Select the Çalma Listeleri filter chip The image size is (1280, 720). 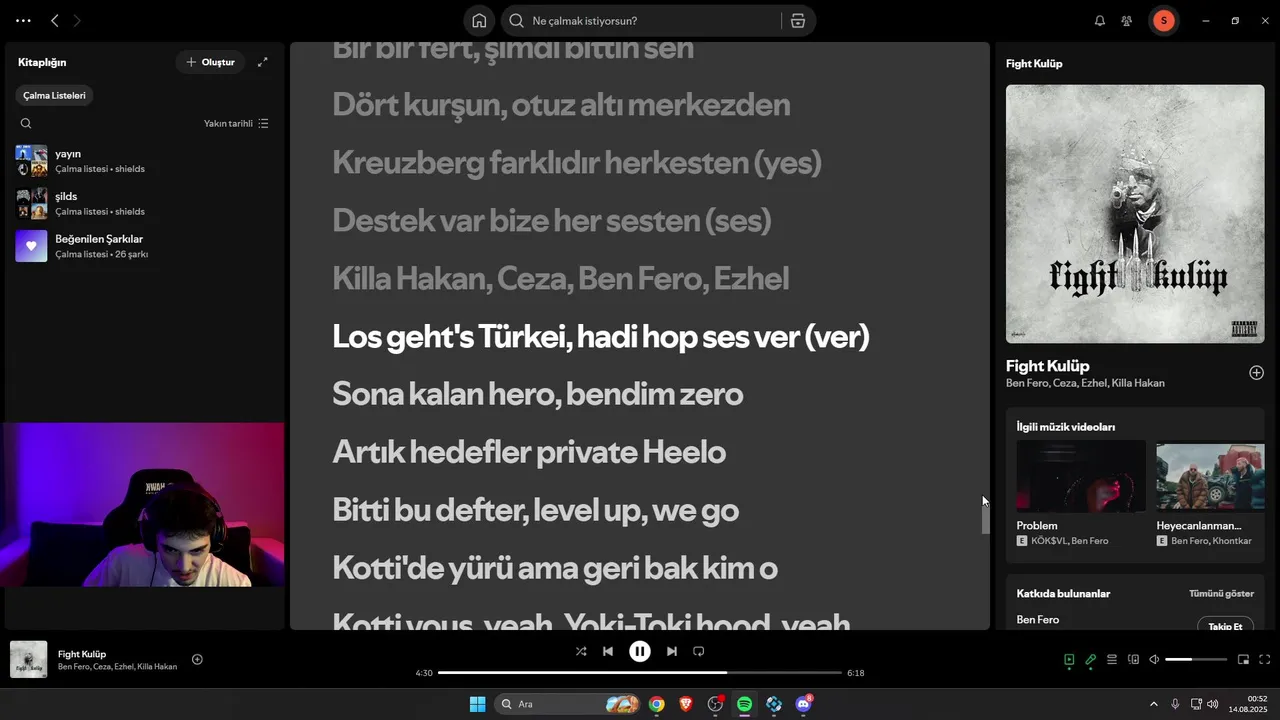54,95
